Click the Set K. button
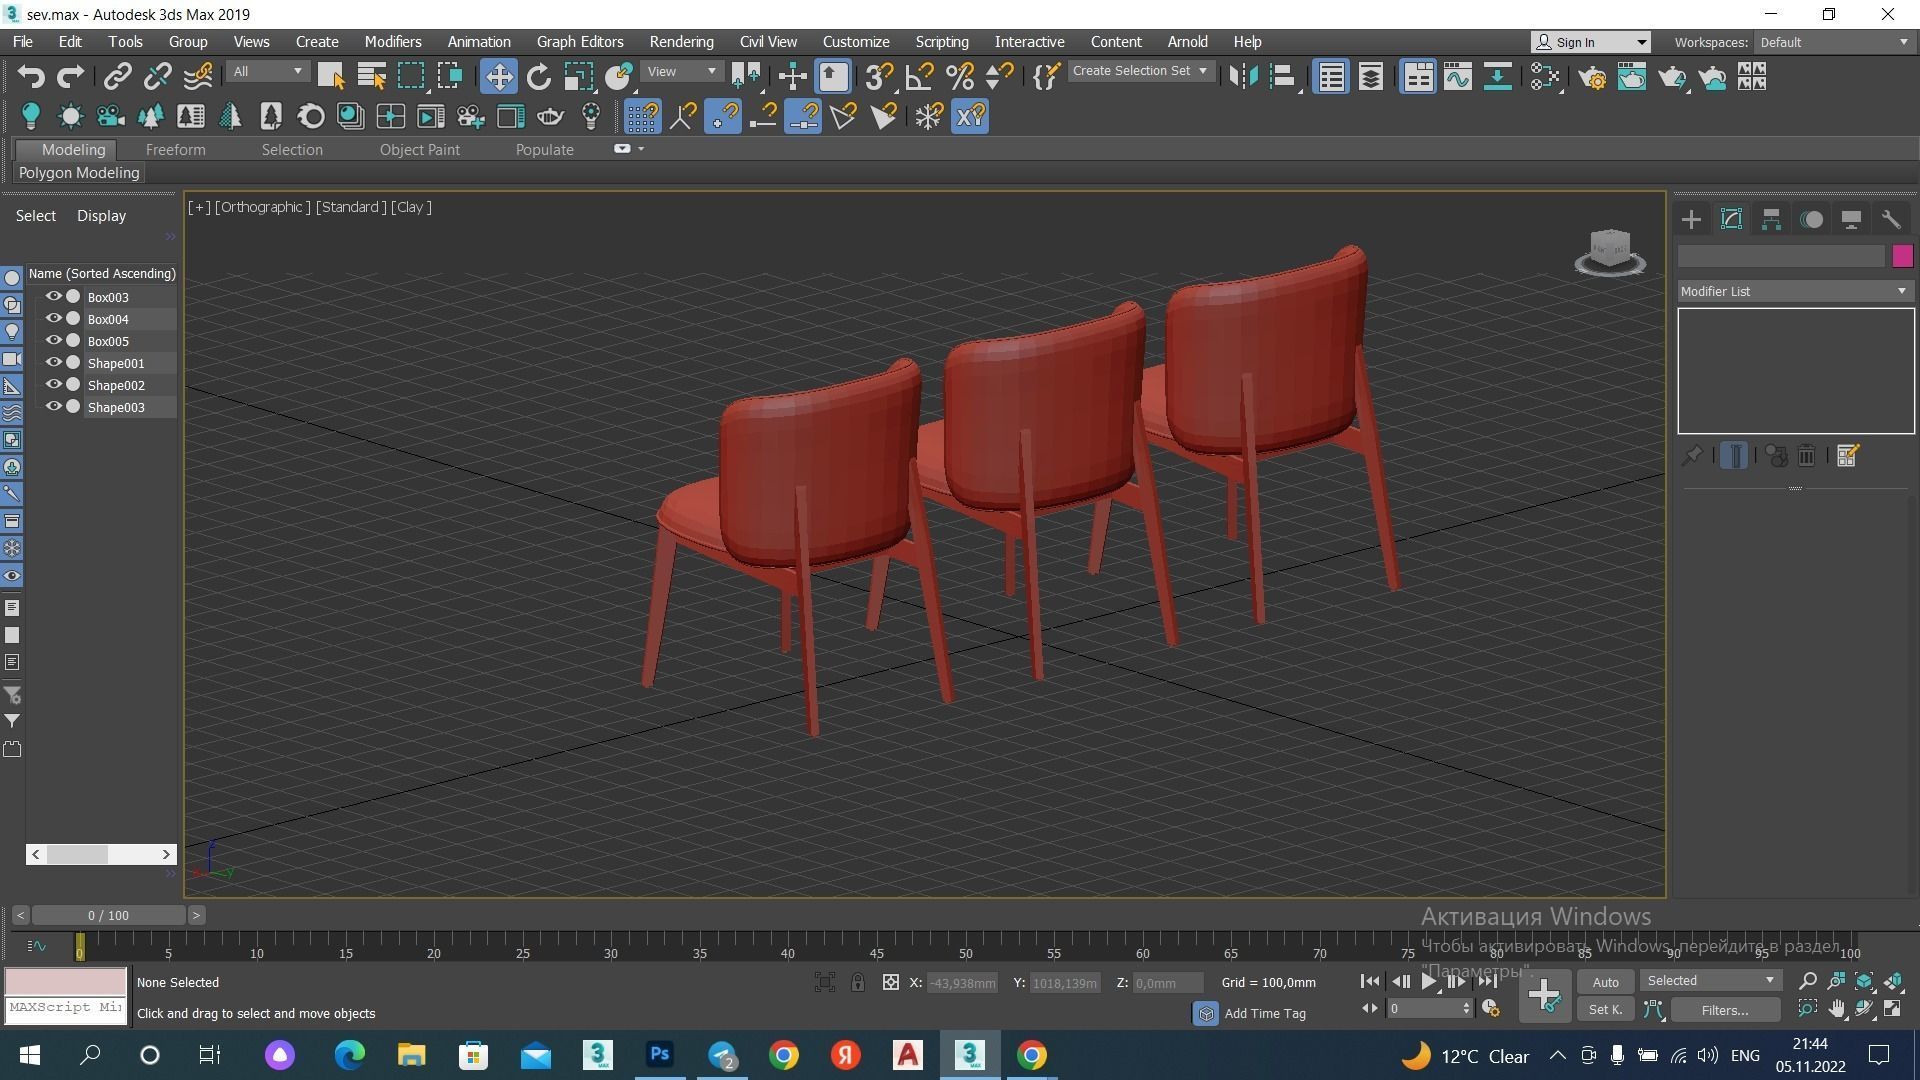Image resolution: width=1920 pixels, height=1080 pixels. pos(1605,1010)
